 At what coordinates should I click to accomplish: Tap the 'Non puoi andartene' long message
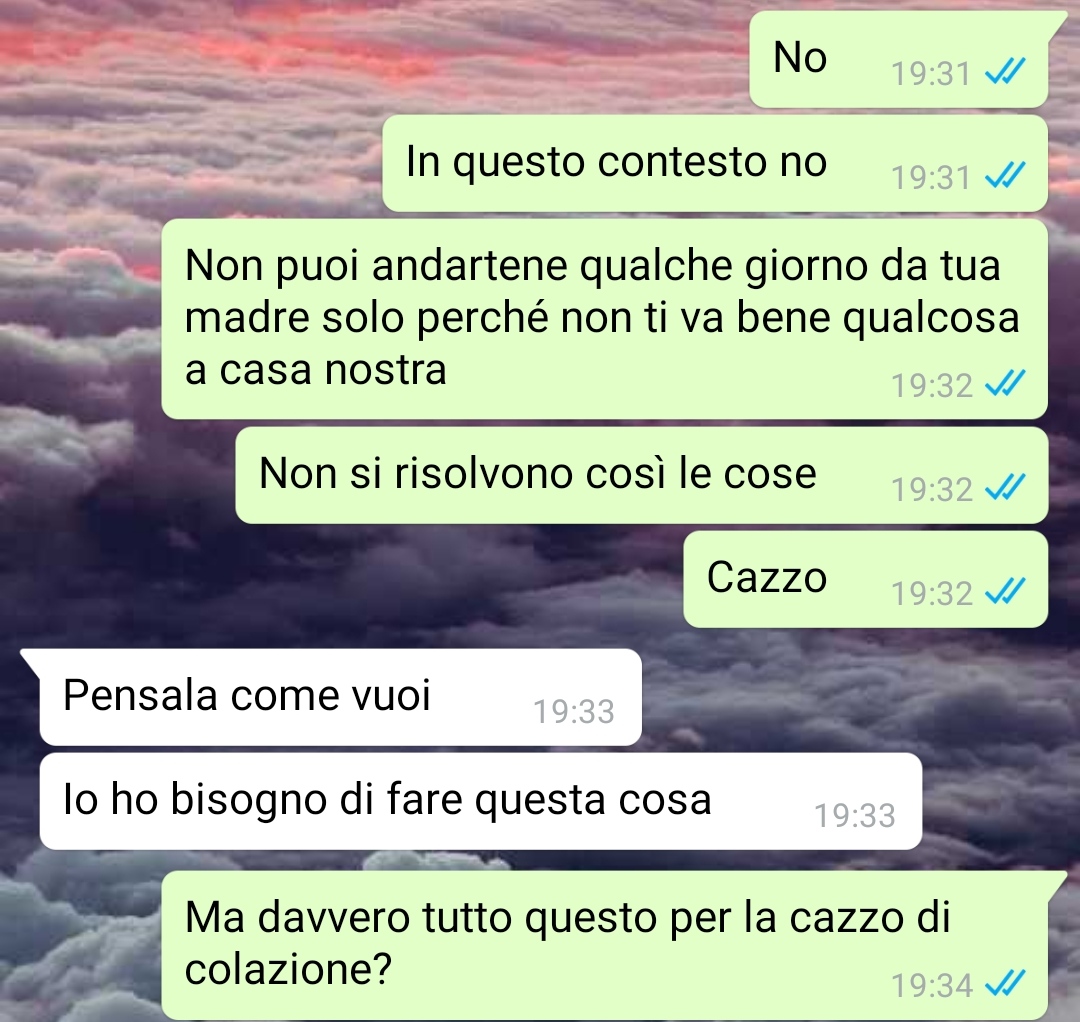pyautogui.click(x=604, y=319)
